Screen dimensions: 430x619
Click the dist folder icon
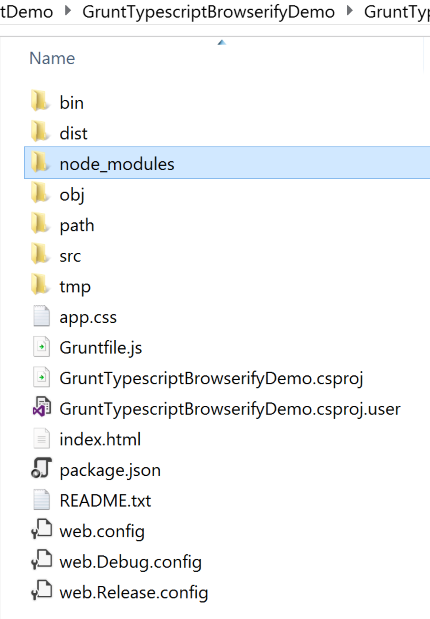(40, 132)
